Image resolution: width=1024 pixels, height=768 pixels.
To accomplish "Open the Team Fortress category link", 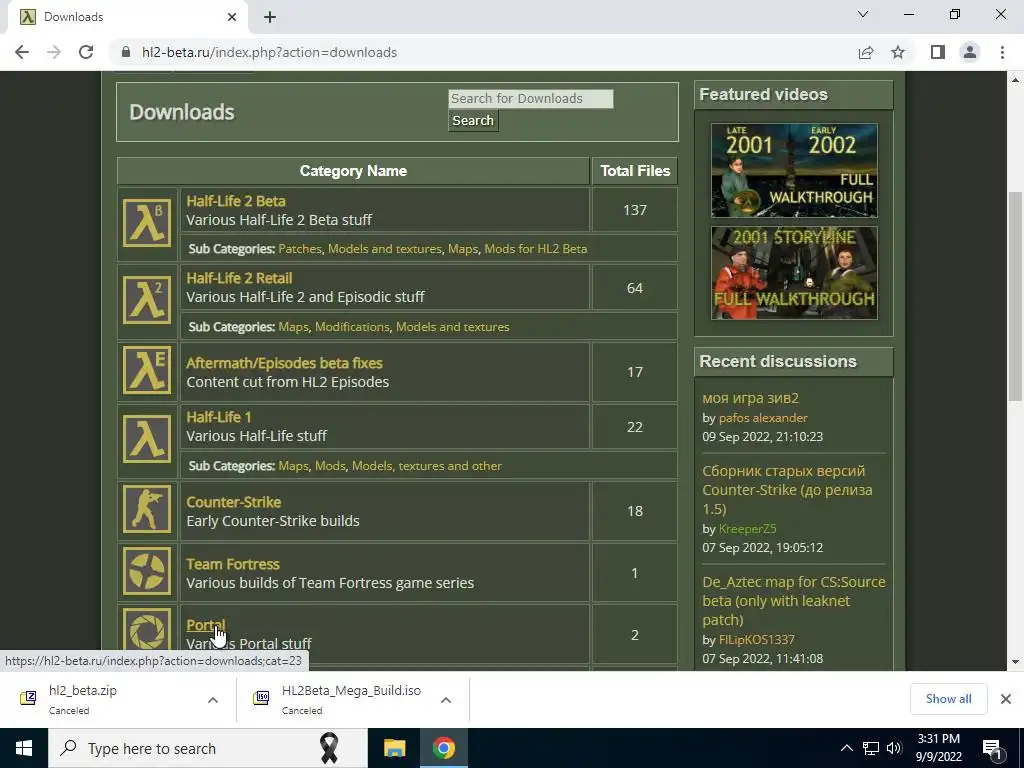I will pyautogui.click(x=232, y=564).
